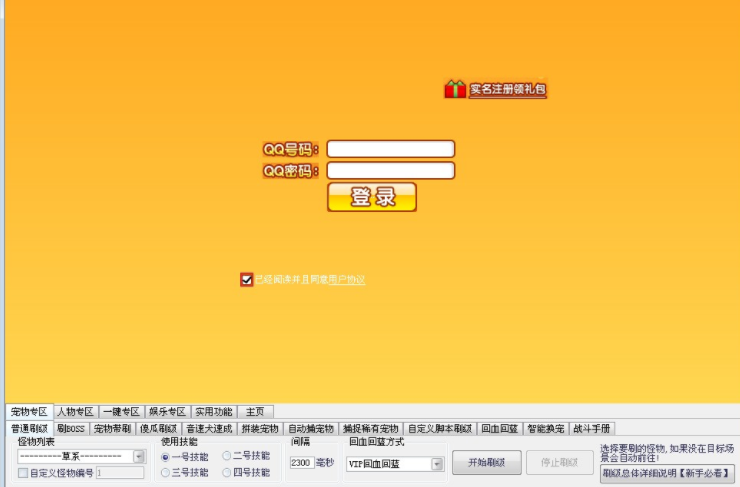This screenshot has height=487, width=740.
Task: Uncheck the agree to user agreement checkbox
Action: point(246,280)
